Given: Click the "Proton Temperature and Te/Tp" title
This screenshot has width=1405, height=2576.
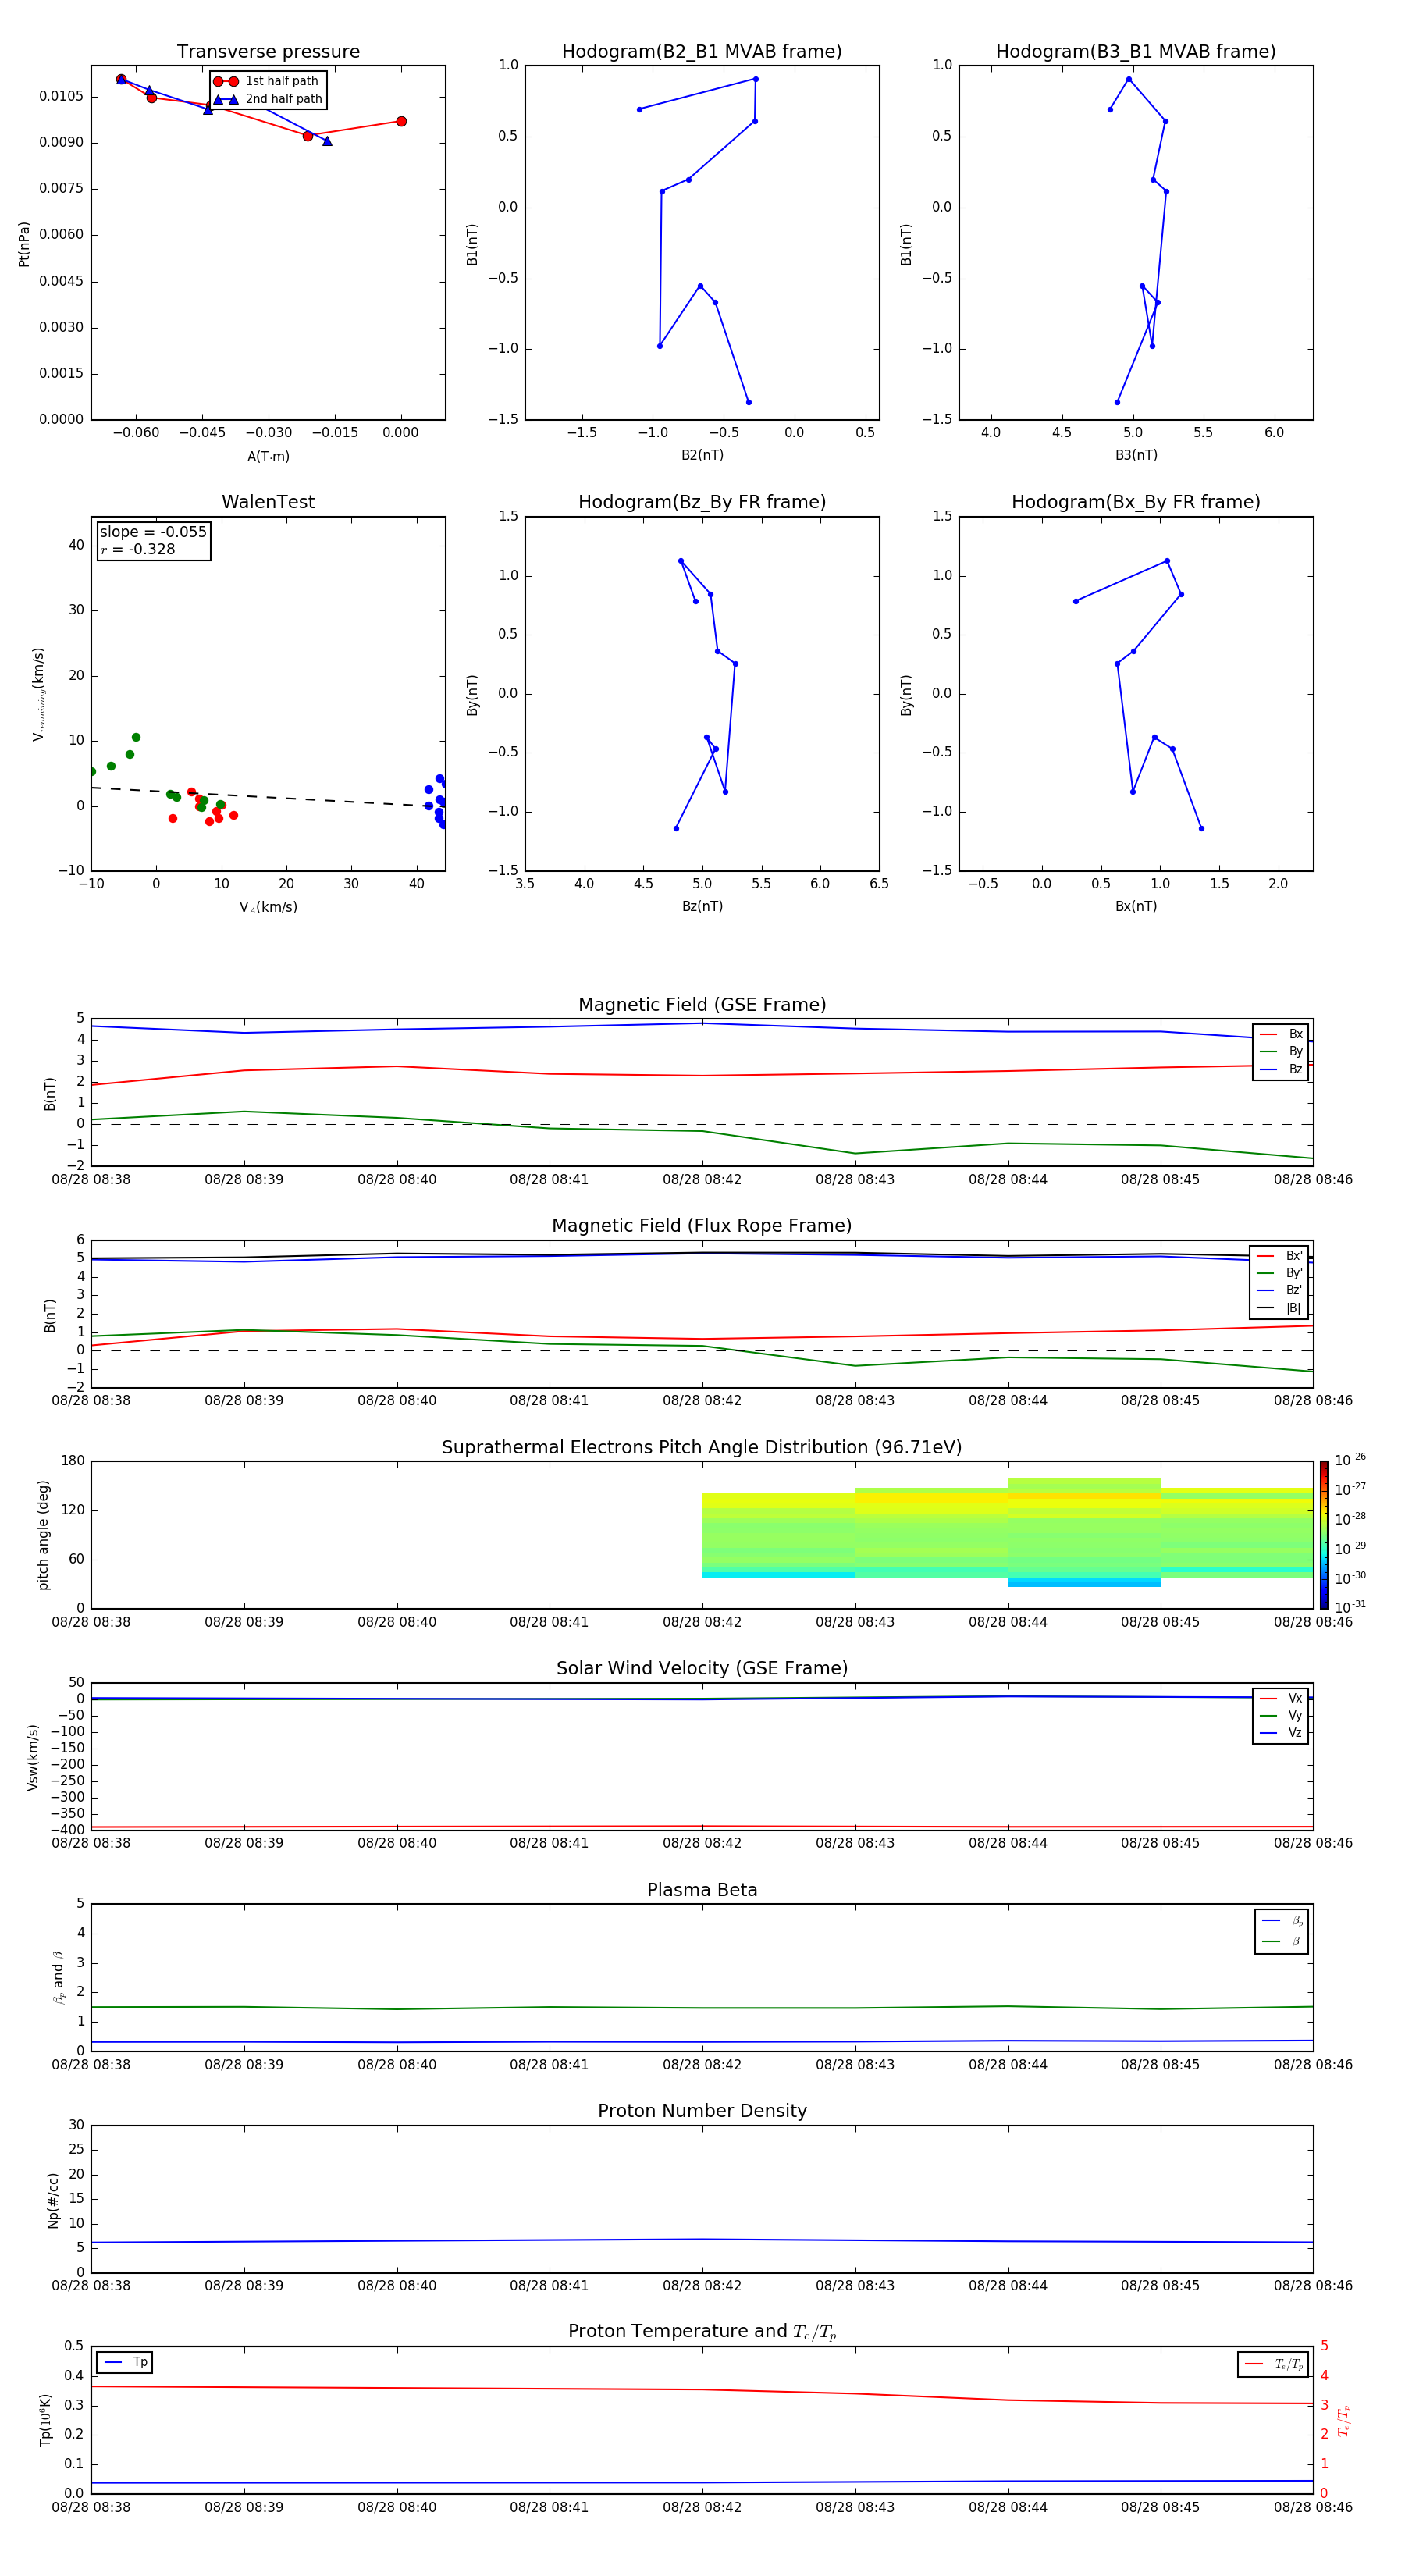Looking at the screenshot, I should pos(702,2332).
